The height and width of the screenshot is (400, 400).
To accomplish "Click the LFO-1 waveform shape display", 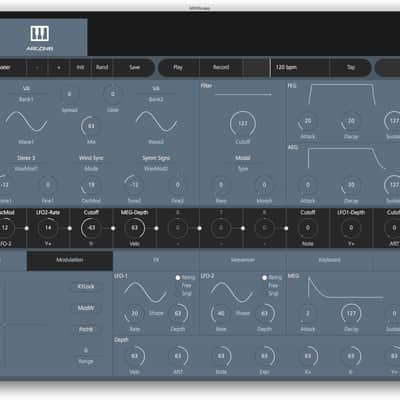I will [145, 293].
